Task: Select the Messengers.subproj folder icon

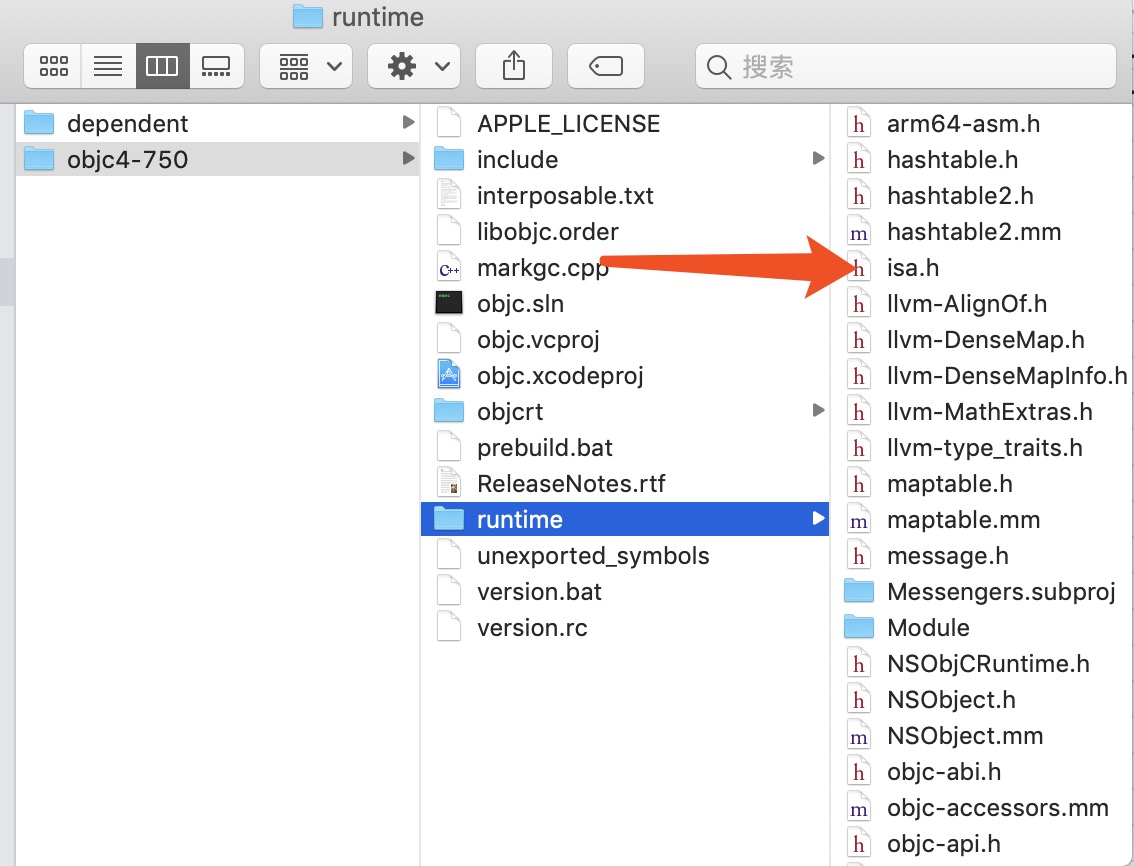Action: click(x=858, y=591)
